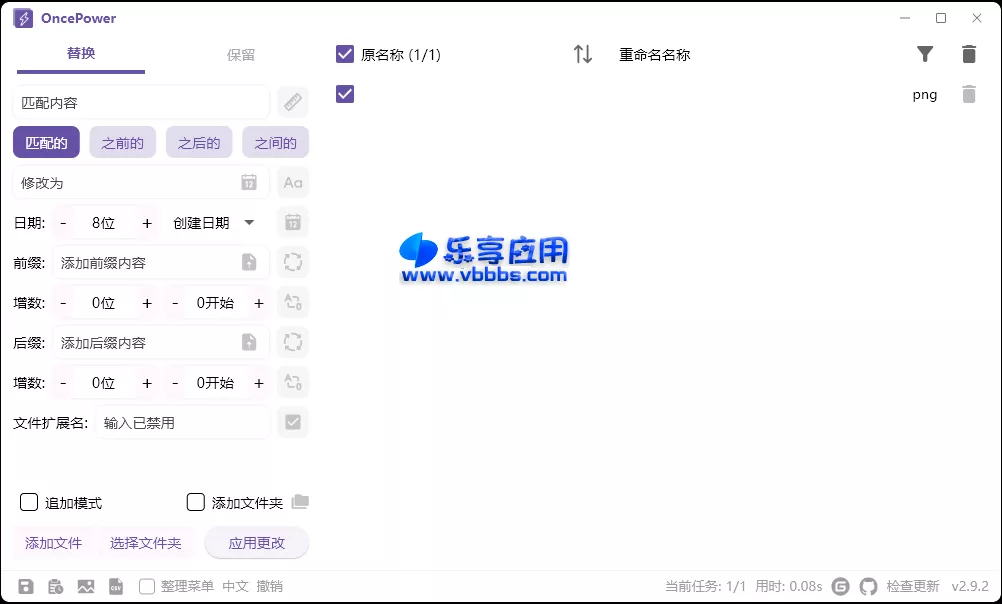Click the sort order arrows icon
This screenshot has height=604, width=1002.
click(582, 54)
